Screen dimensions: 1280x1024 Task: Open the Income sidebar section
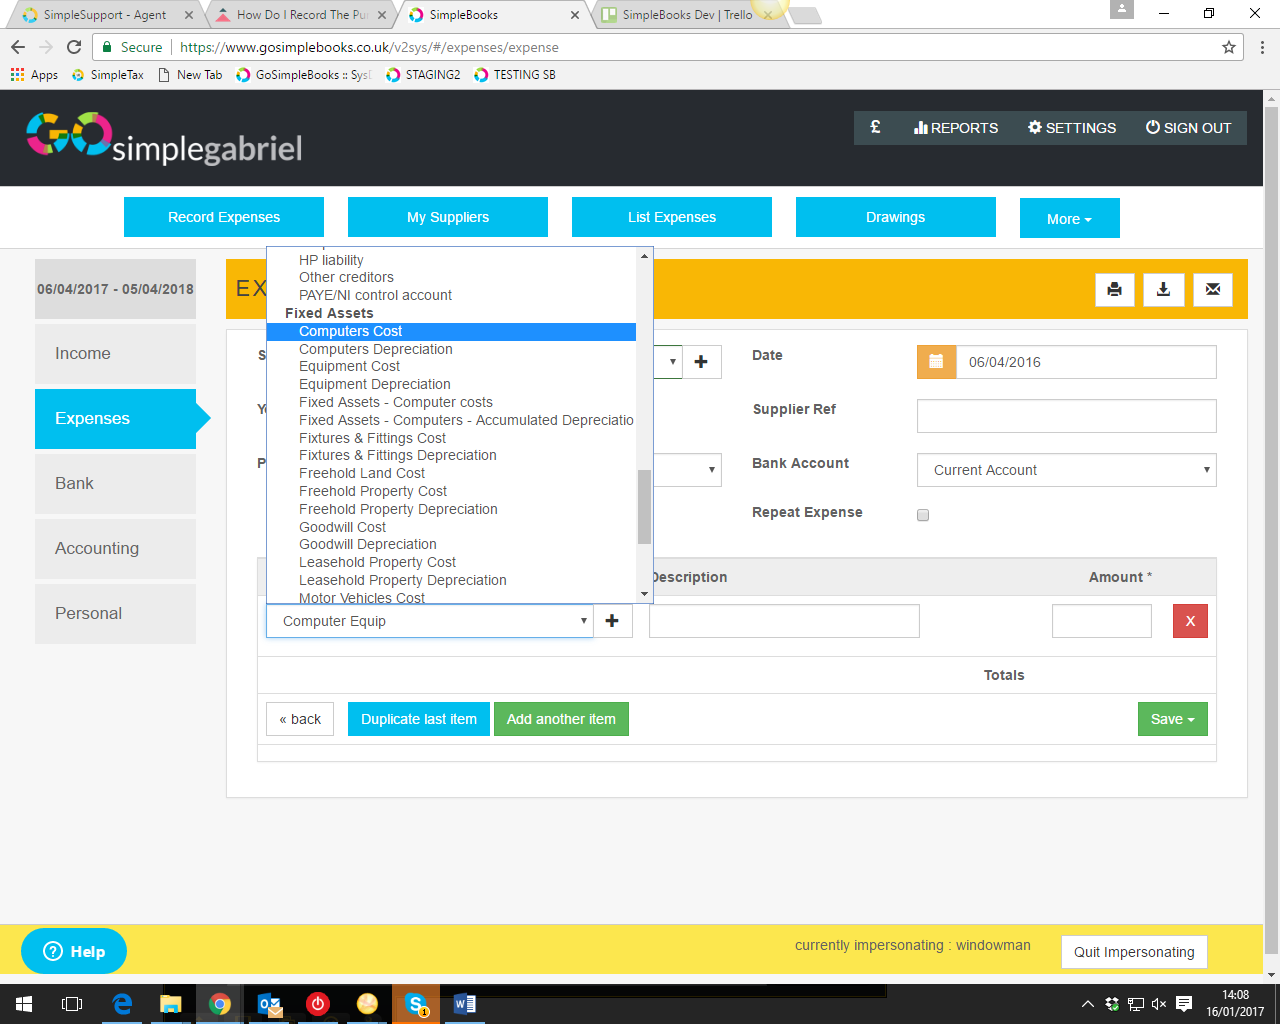pos(115,354)
